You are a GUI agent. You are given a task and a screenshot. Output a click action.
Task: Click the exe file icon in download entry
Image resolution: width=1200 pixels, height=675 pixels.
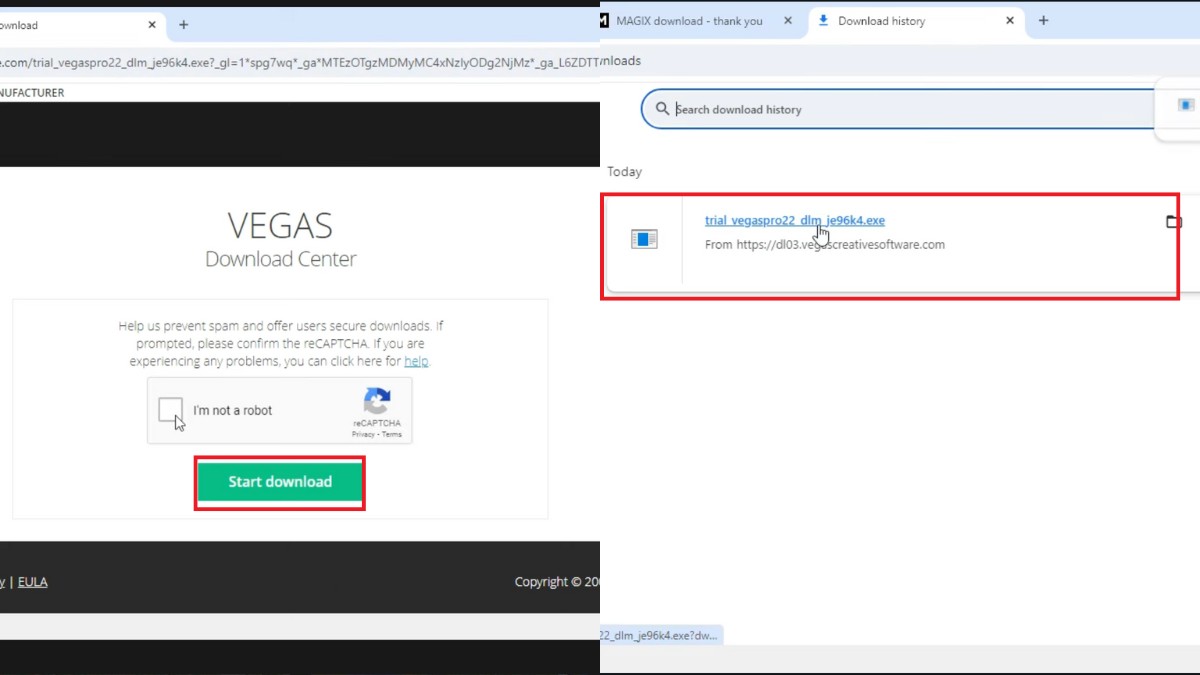(x=644, y=239)
